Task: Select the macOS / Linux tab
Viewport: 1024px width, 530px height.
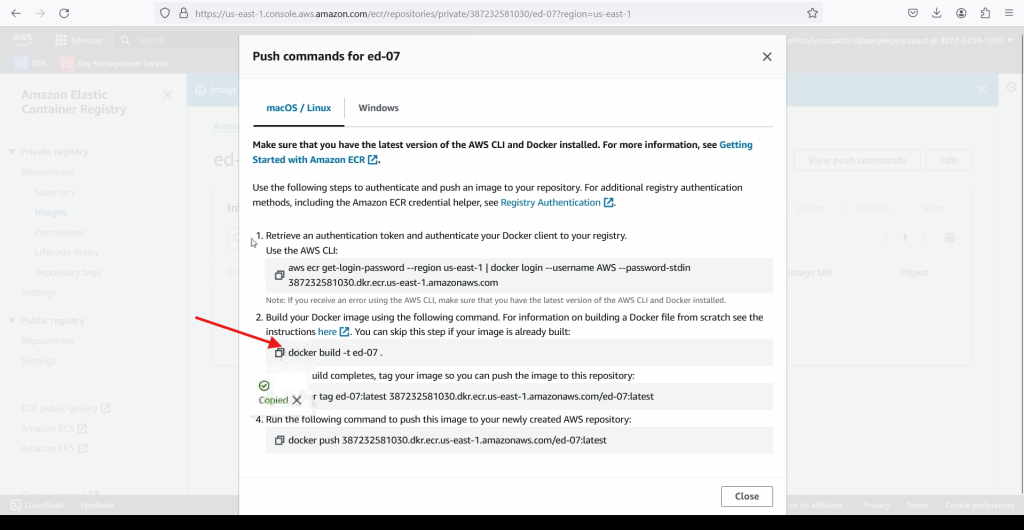Action: [x=298, y=108]
